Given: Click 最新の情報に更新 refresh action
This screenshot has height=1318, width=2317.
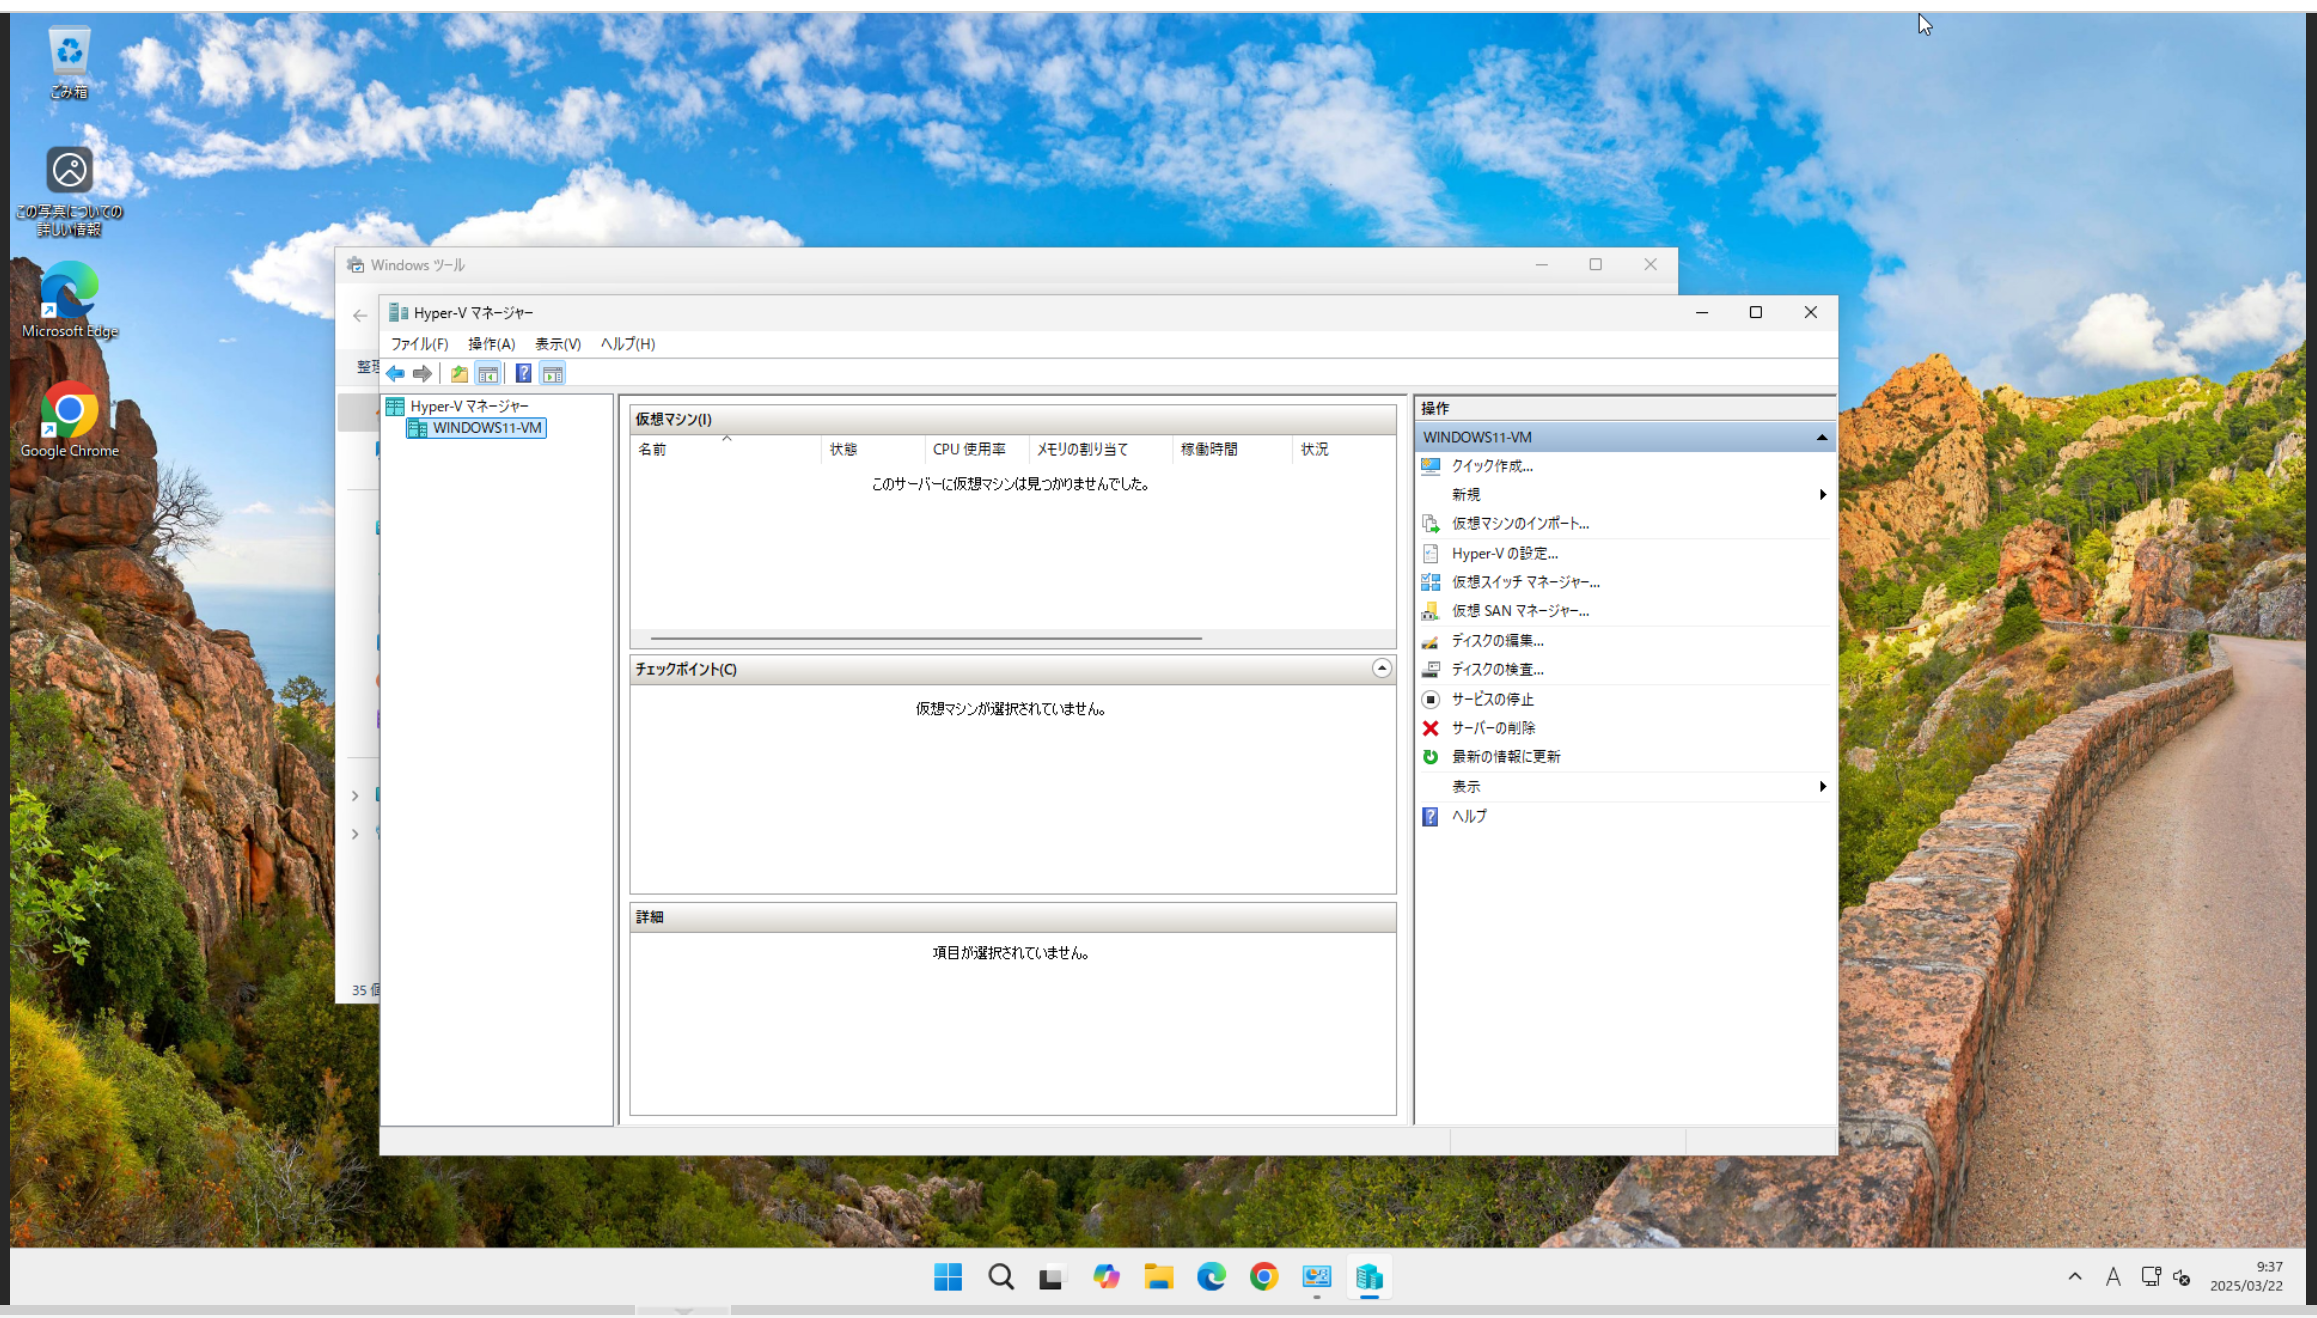Looking at the screenshot, I should [x=1505, y=757].
